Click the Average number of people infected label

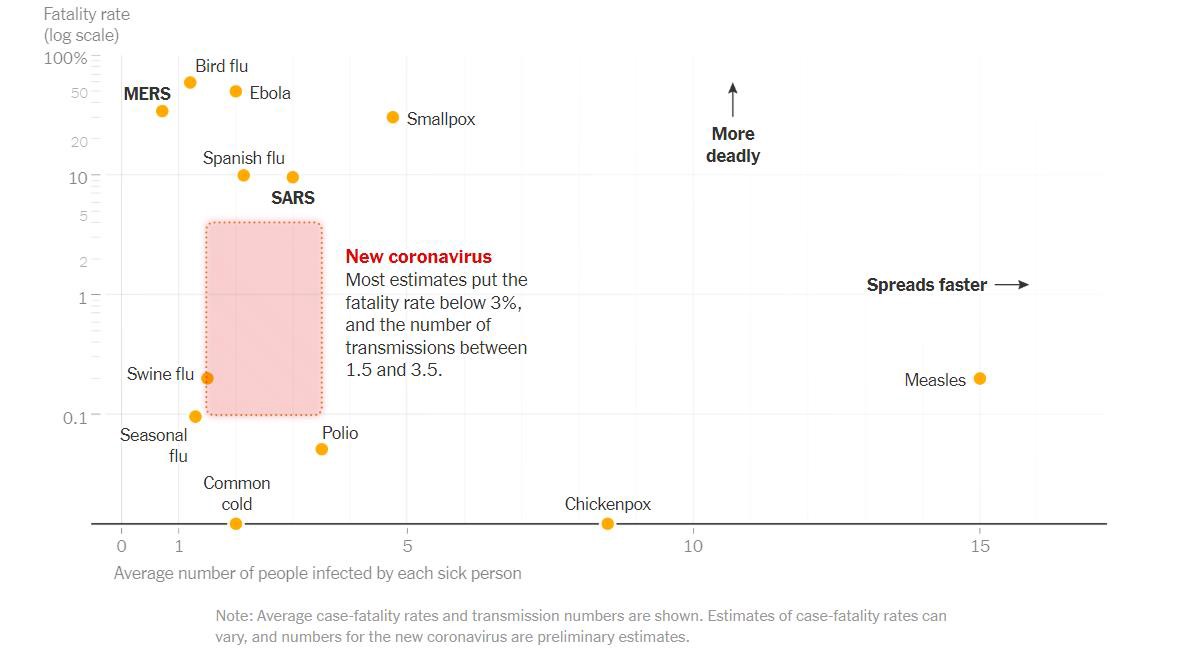pos(317,573)
